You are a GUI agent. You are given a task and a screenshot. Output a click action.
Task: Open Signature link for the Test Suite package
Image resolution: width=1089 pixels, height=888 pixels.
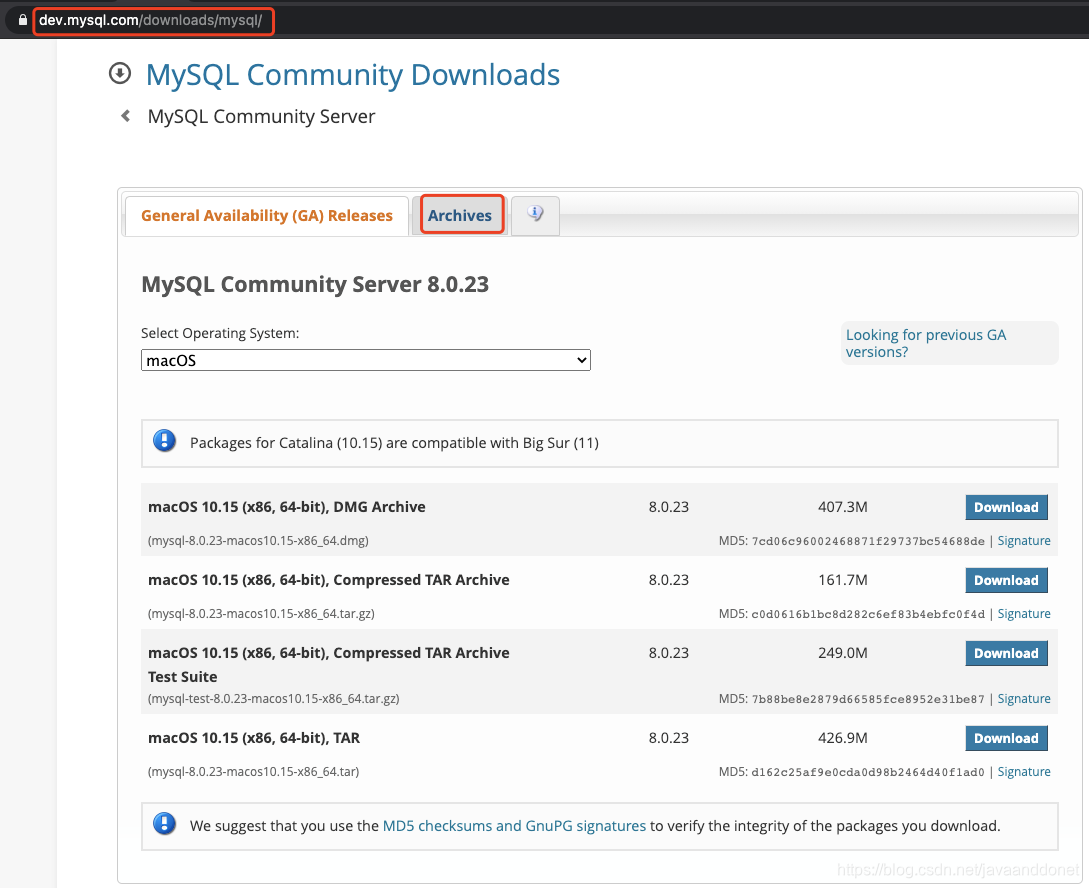tap(1024, 699)
